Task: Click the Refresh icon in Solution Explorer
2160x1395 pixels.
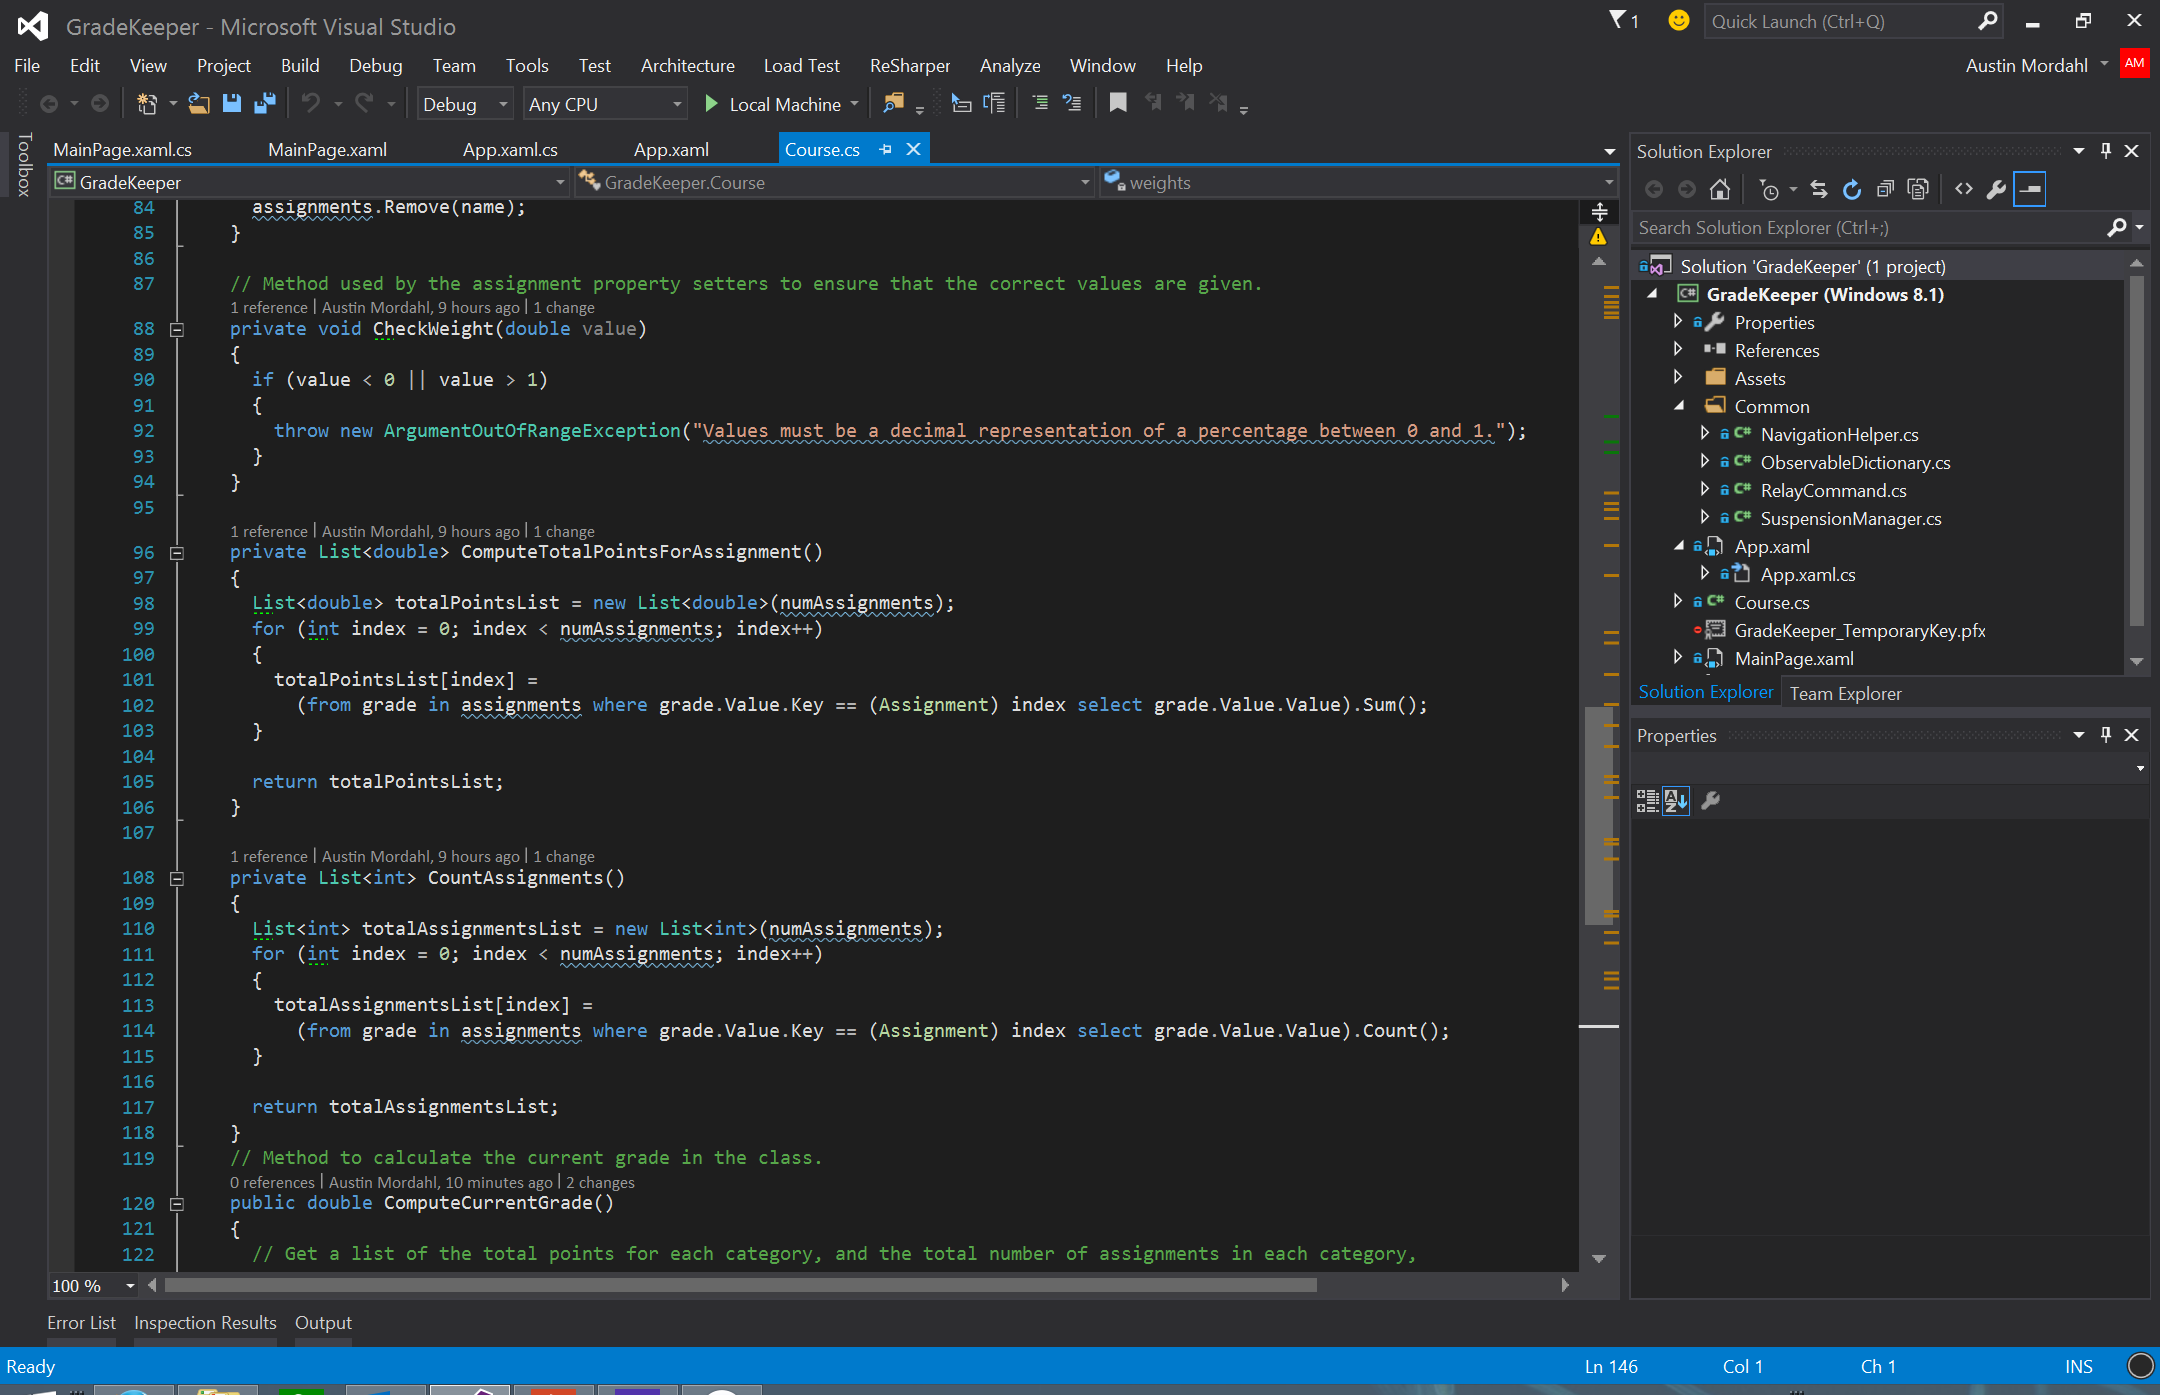Action: pyautogui.click(x=1852, y=190)
